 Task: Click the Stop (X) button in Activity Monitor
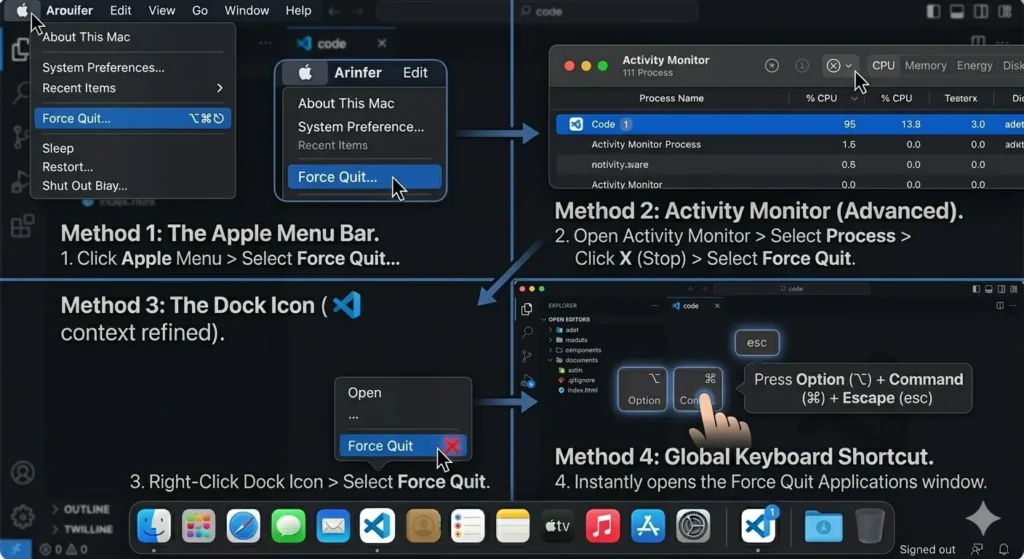pyautogui.click(x=833, y=65)
